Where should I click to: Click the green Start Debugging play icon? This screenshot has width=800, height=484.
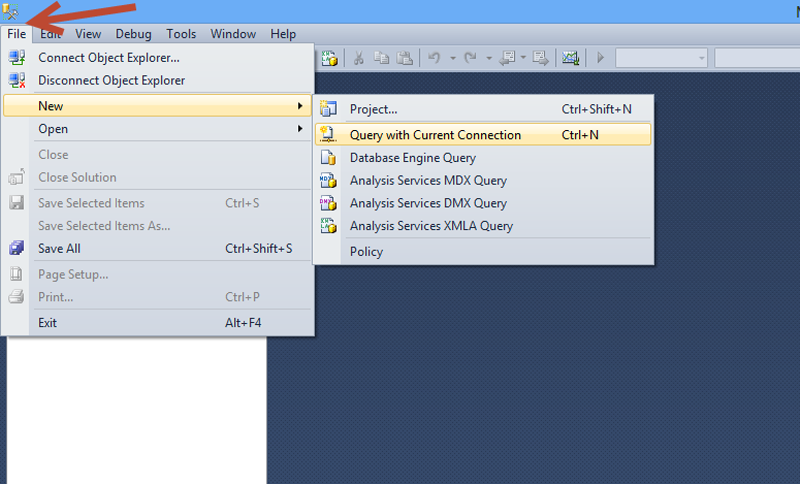click(x=601, y=58)
